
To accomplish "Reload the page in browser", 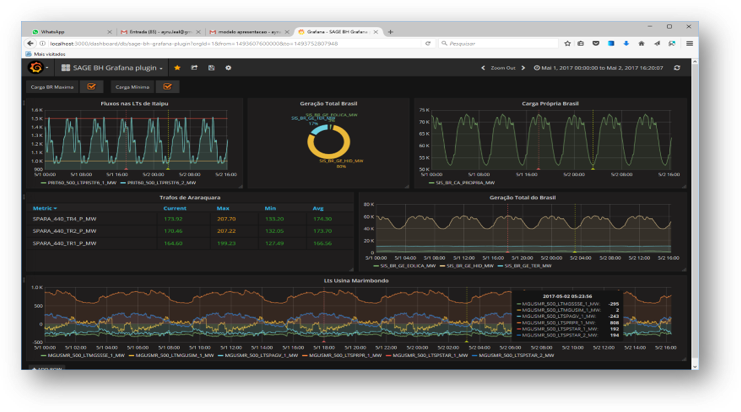I will pos(428,44).
